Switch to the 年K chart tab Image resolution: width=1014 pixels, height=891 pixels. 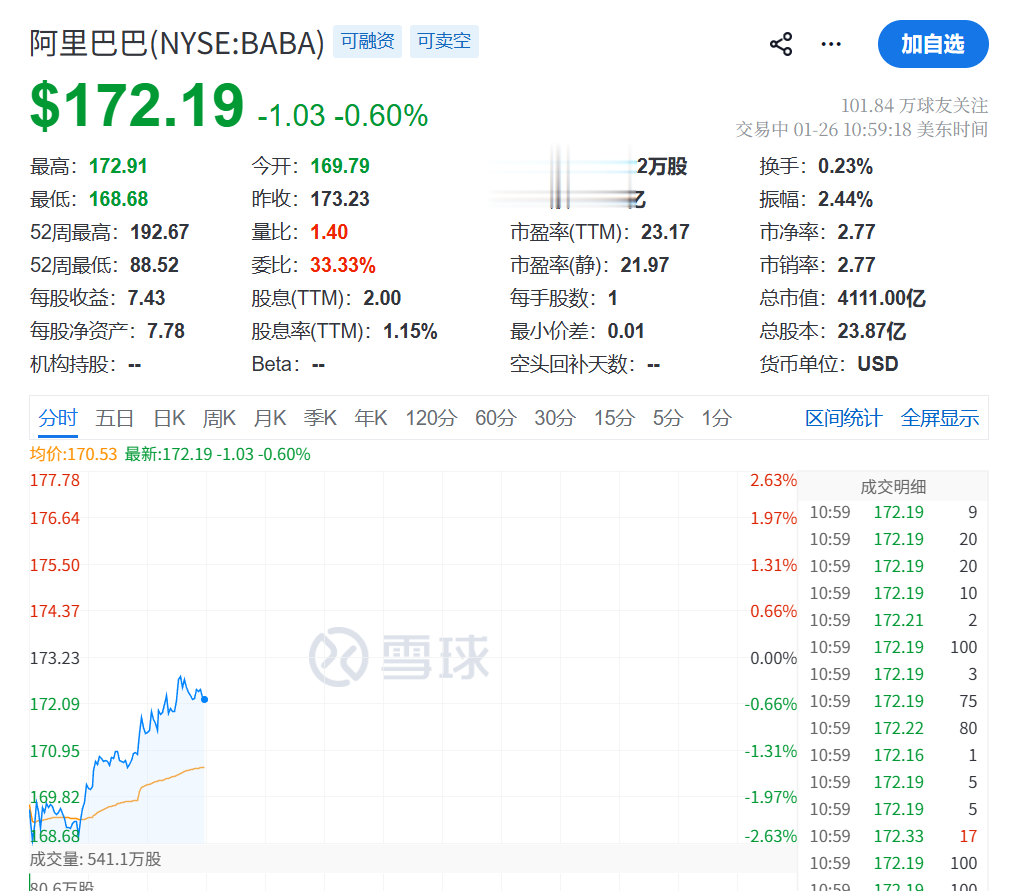(x=371, y=418)
